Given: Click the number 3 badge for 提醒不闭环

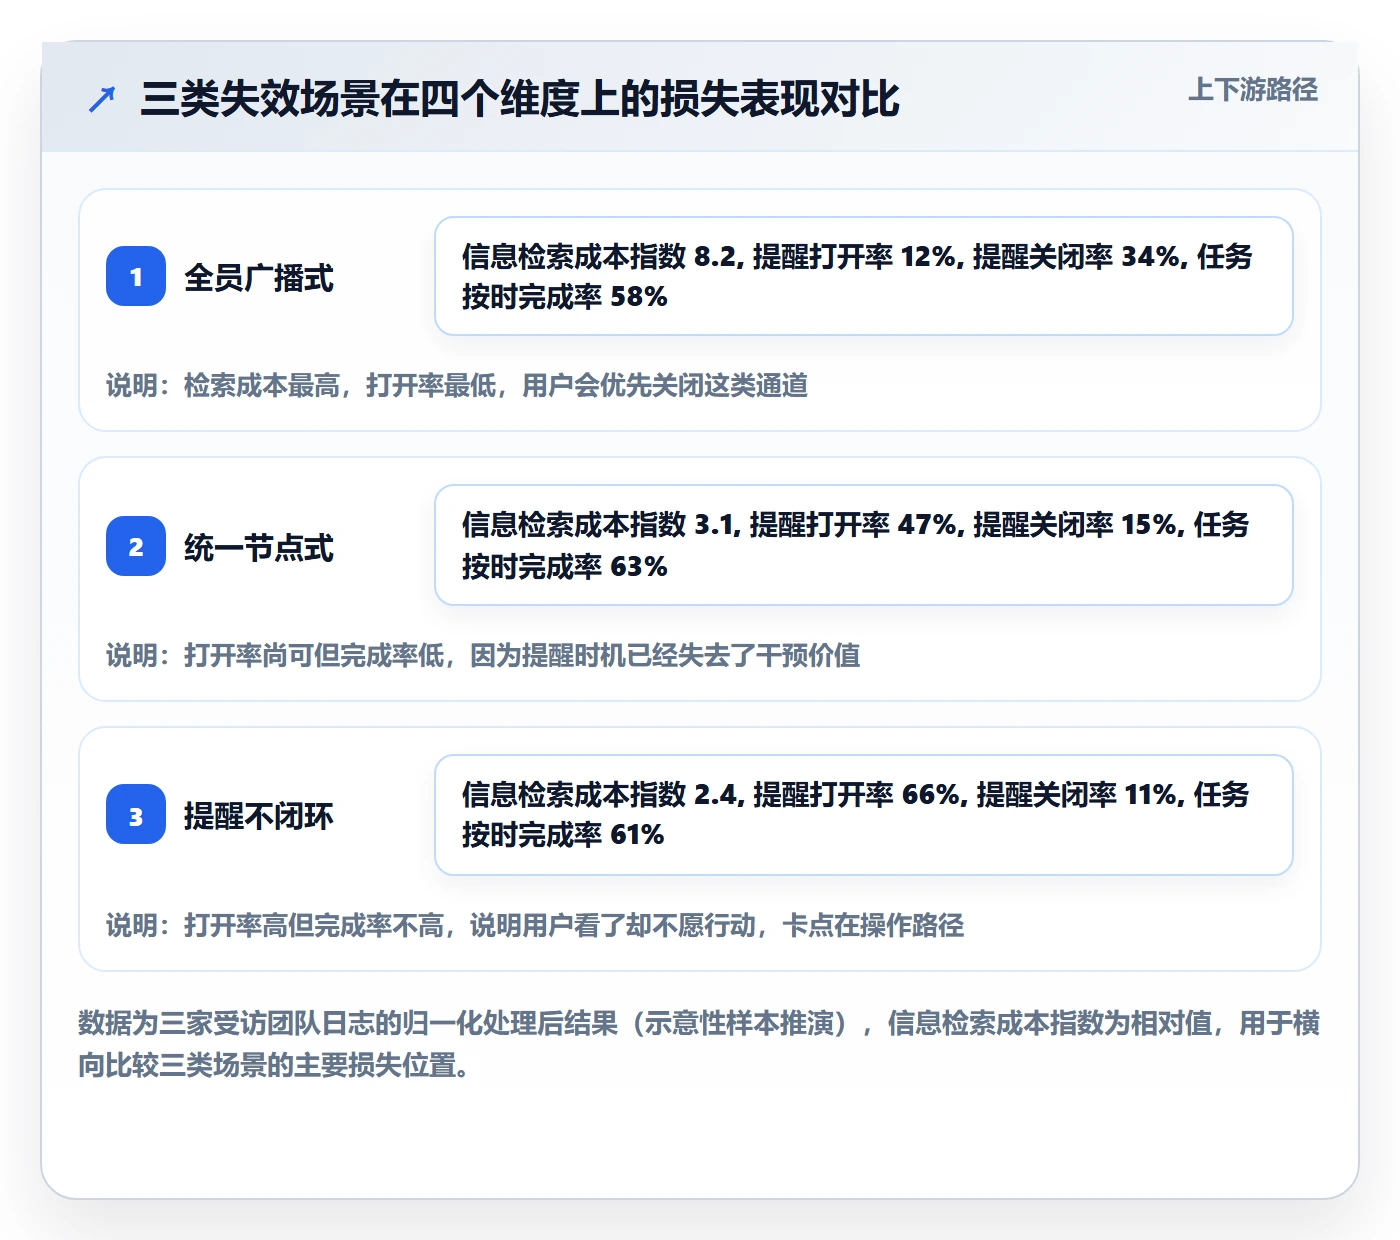Looking at the screenshot, I should click(x=136, y=814).
